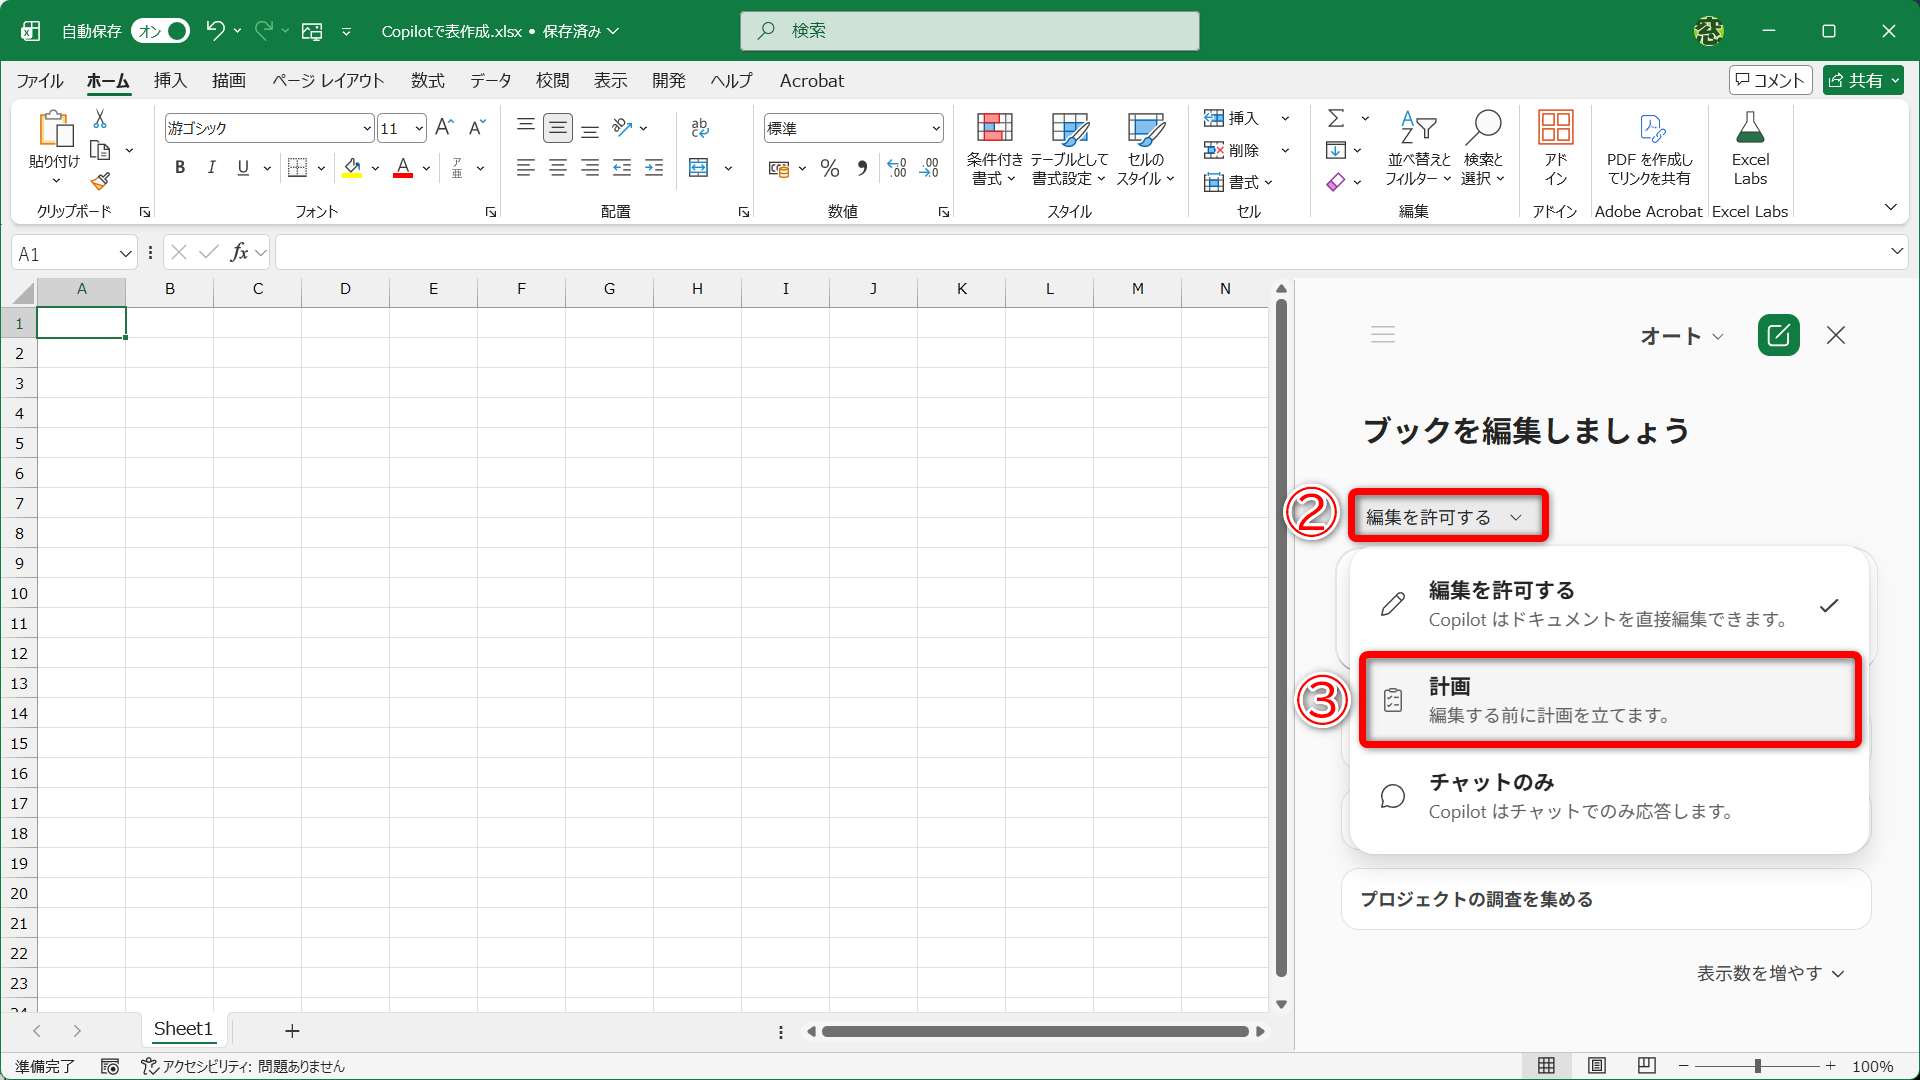Select チャットのみ option in menu
Viewport: 1920px width, 1080px height.
tap(1610, 796)
